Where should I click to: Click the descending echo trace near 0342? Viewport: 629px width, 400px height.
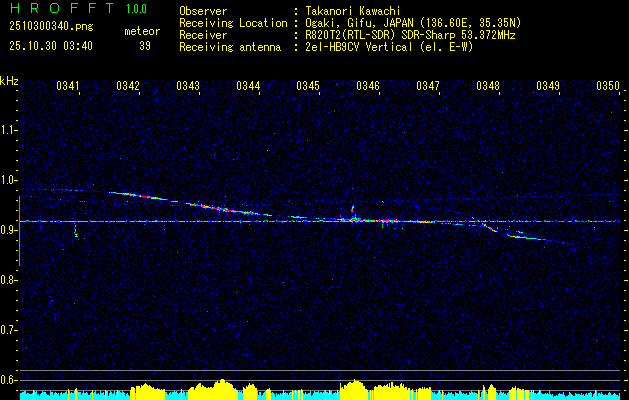[x=138, y=195]
